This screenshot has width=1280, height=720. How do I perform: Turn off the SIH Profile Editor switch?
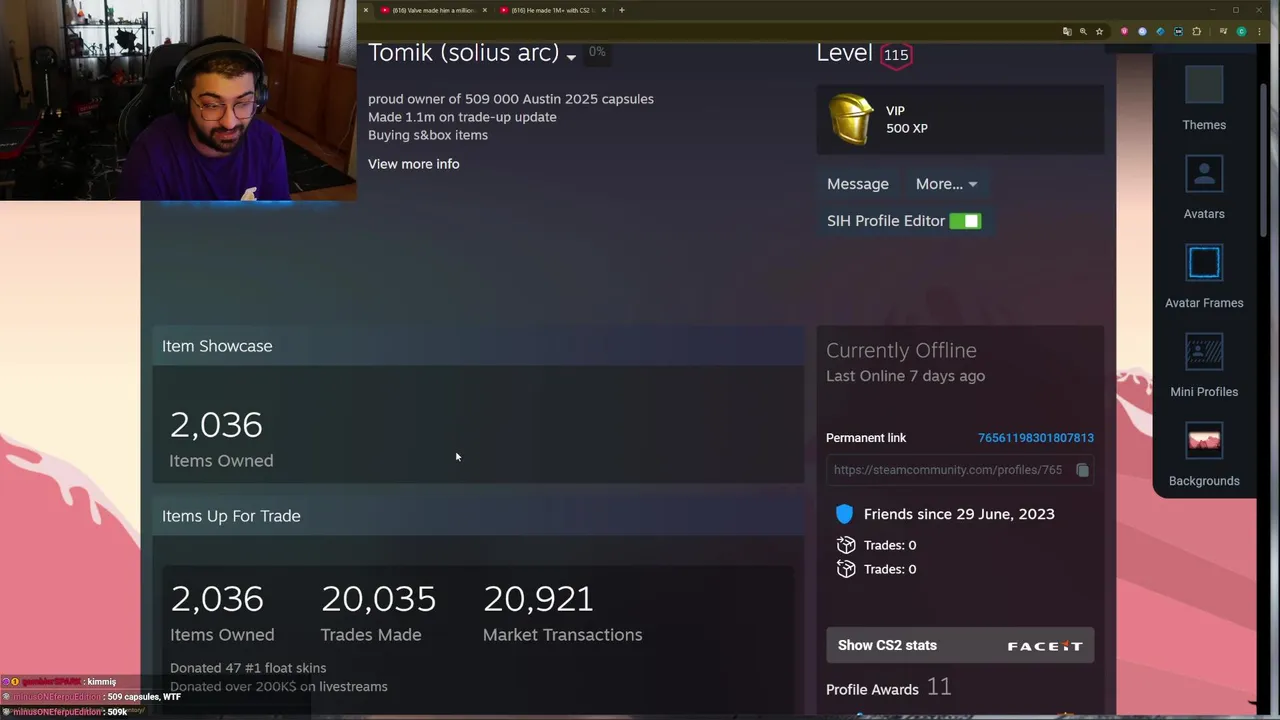tap(965, 221)
